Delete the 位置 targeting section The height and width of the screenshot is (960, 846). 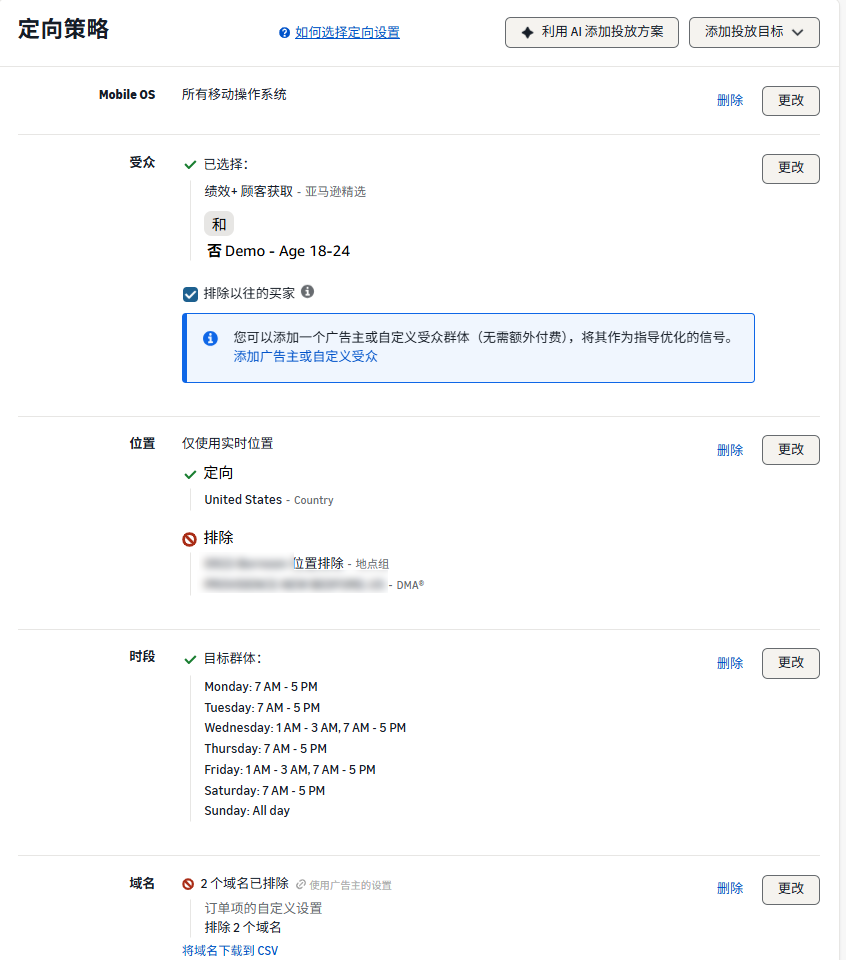730,450
